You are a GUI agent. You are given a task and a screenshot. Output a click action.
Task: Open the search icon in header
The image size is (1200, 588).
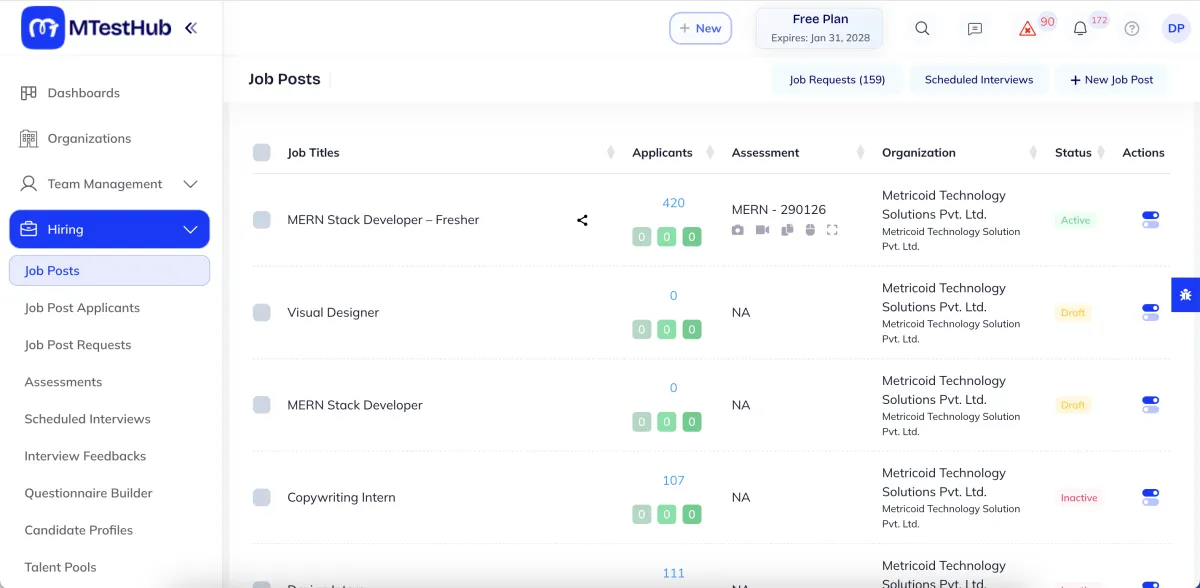click(x=922, y=29)
